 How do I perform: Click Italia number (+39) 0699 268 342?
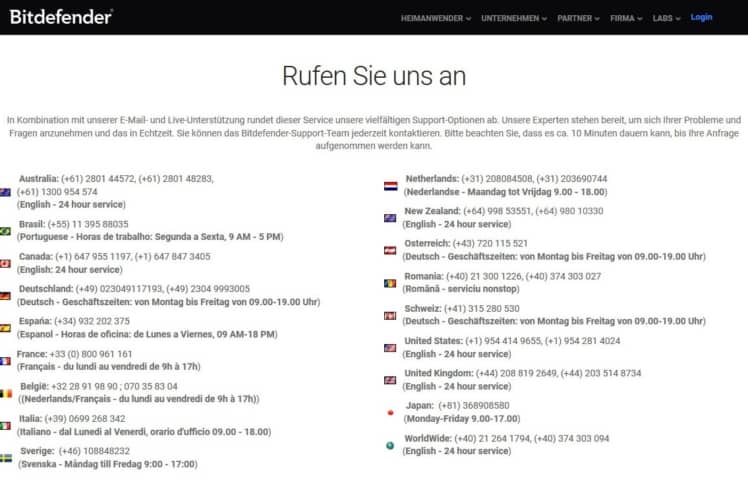tap(85, 419)
